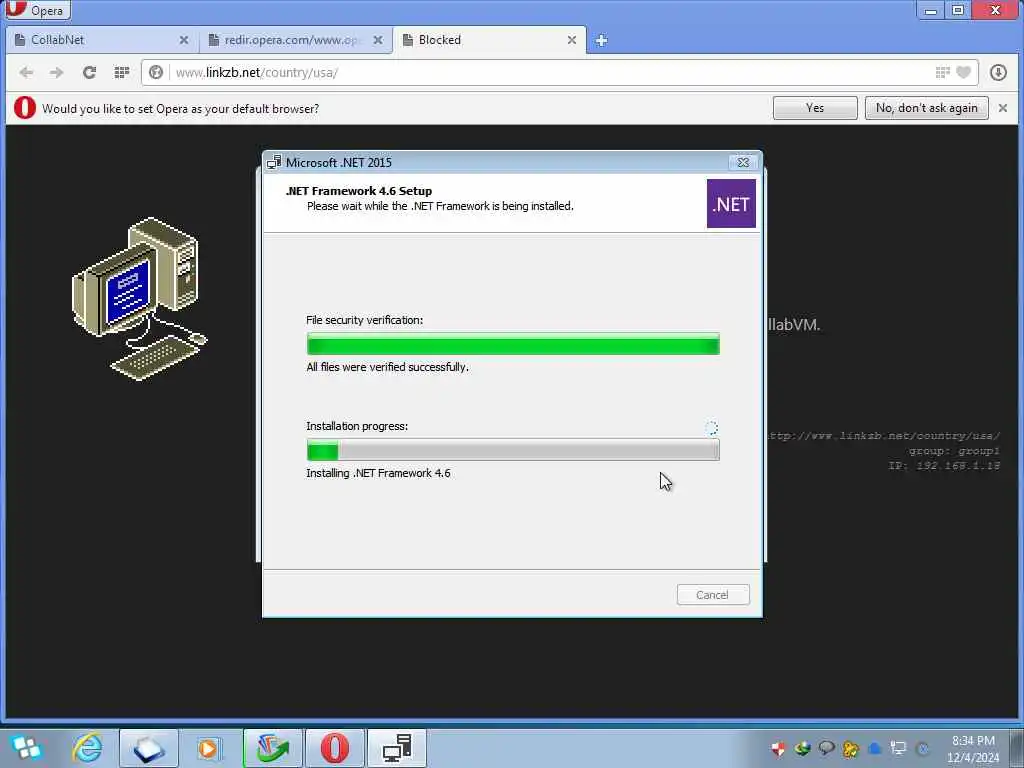Close the redir.opera.com tab
Screen dimensions: 1024x768
pyautogui.click(x=377, y=40)
